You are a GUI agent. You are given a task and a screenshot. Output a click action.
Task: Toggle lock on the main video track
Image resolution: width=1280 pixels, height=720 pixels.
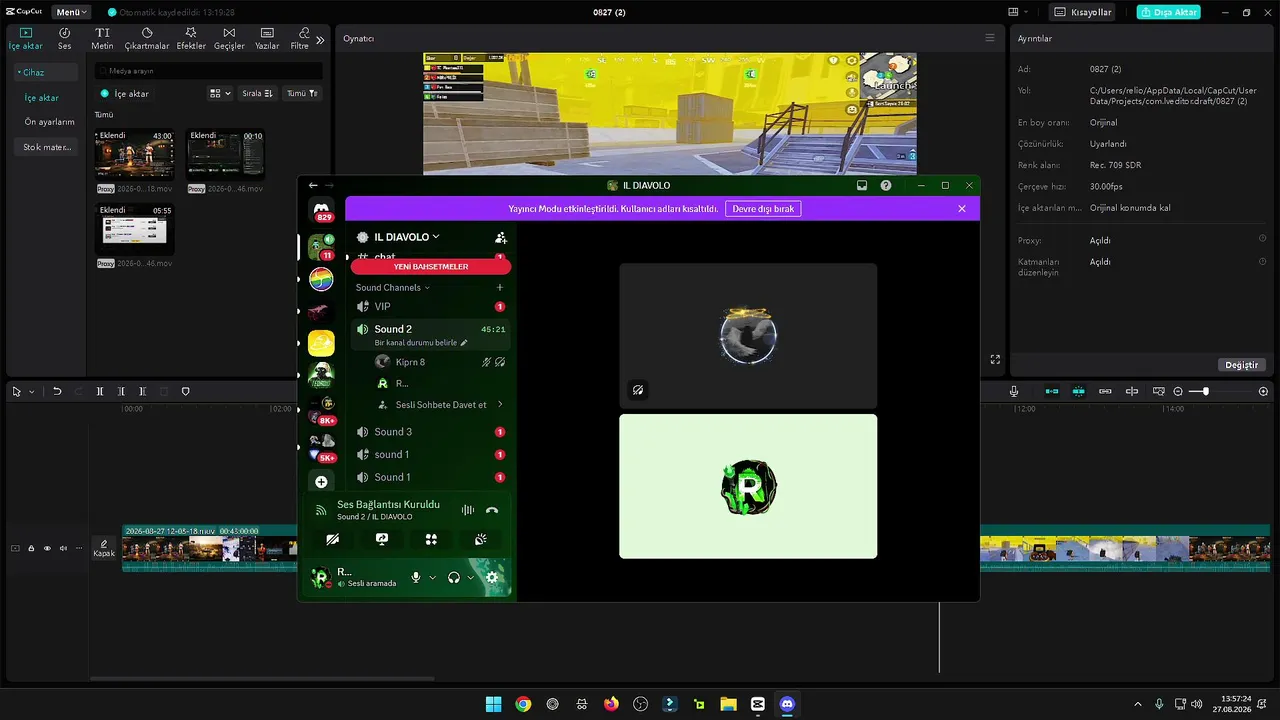[x=31, y=548]
